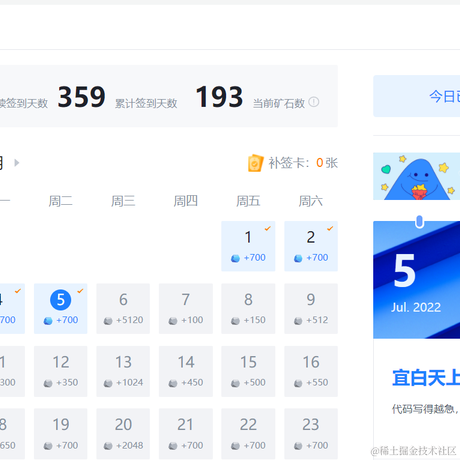
Task: Select calendar day 2
Action: click(311, 246)
